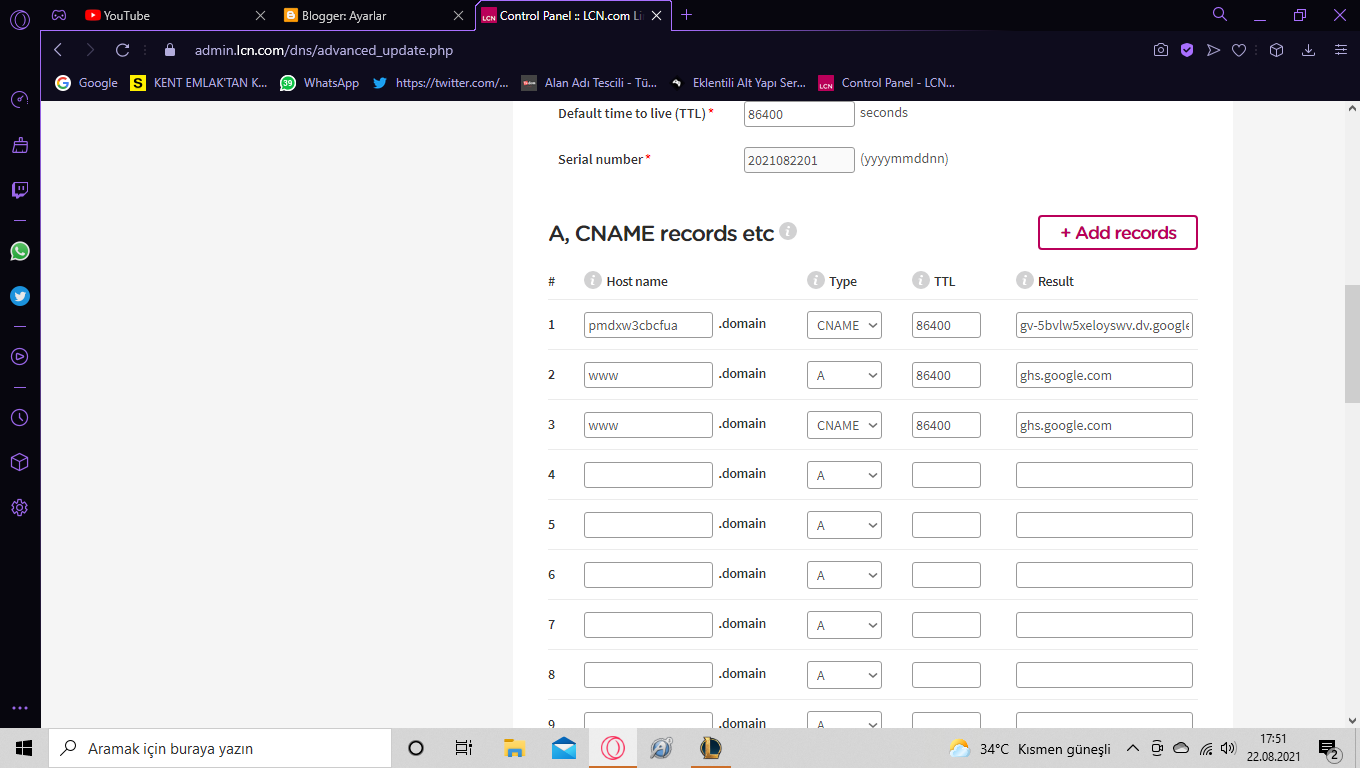Open Alan Adı Tescili bookmark

tap(589, 83)
